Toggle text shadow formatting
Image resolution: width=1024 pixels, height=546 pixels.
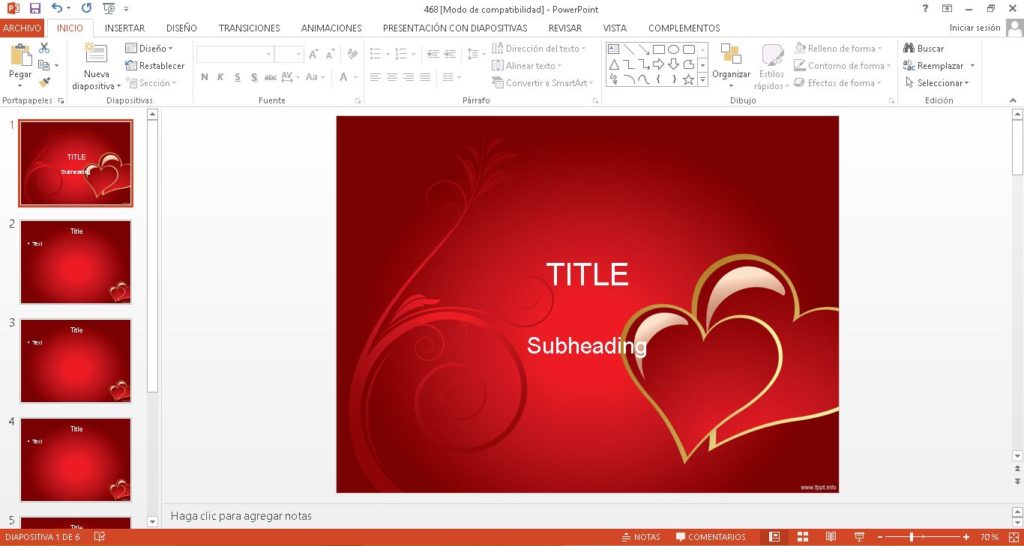point(254,77)
